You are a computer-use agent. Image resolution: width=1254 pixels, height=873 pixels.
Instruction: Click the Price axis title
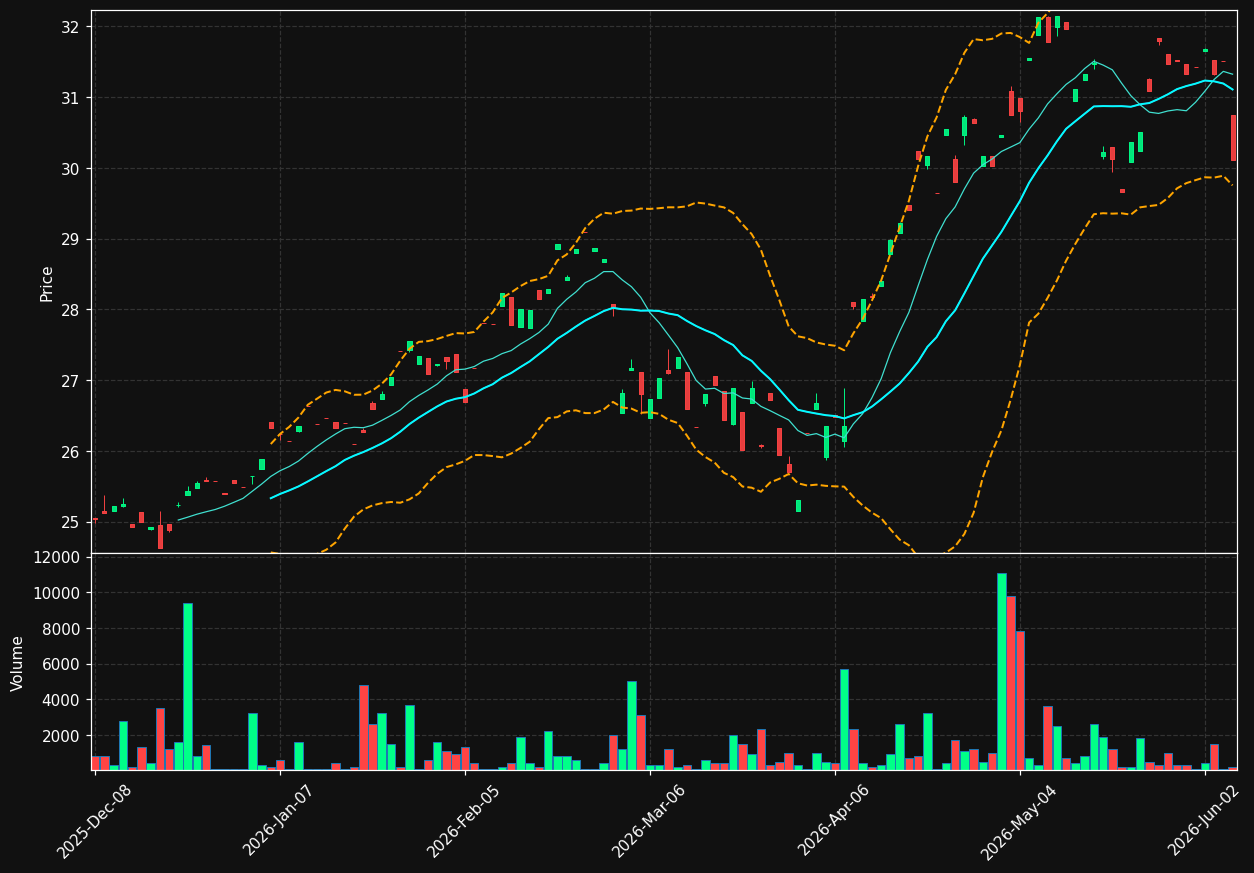click(47, 283)
